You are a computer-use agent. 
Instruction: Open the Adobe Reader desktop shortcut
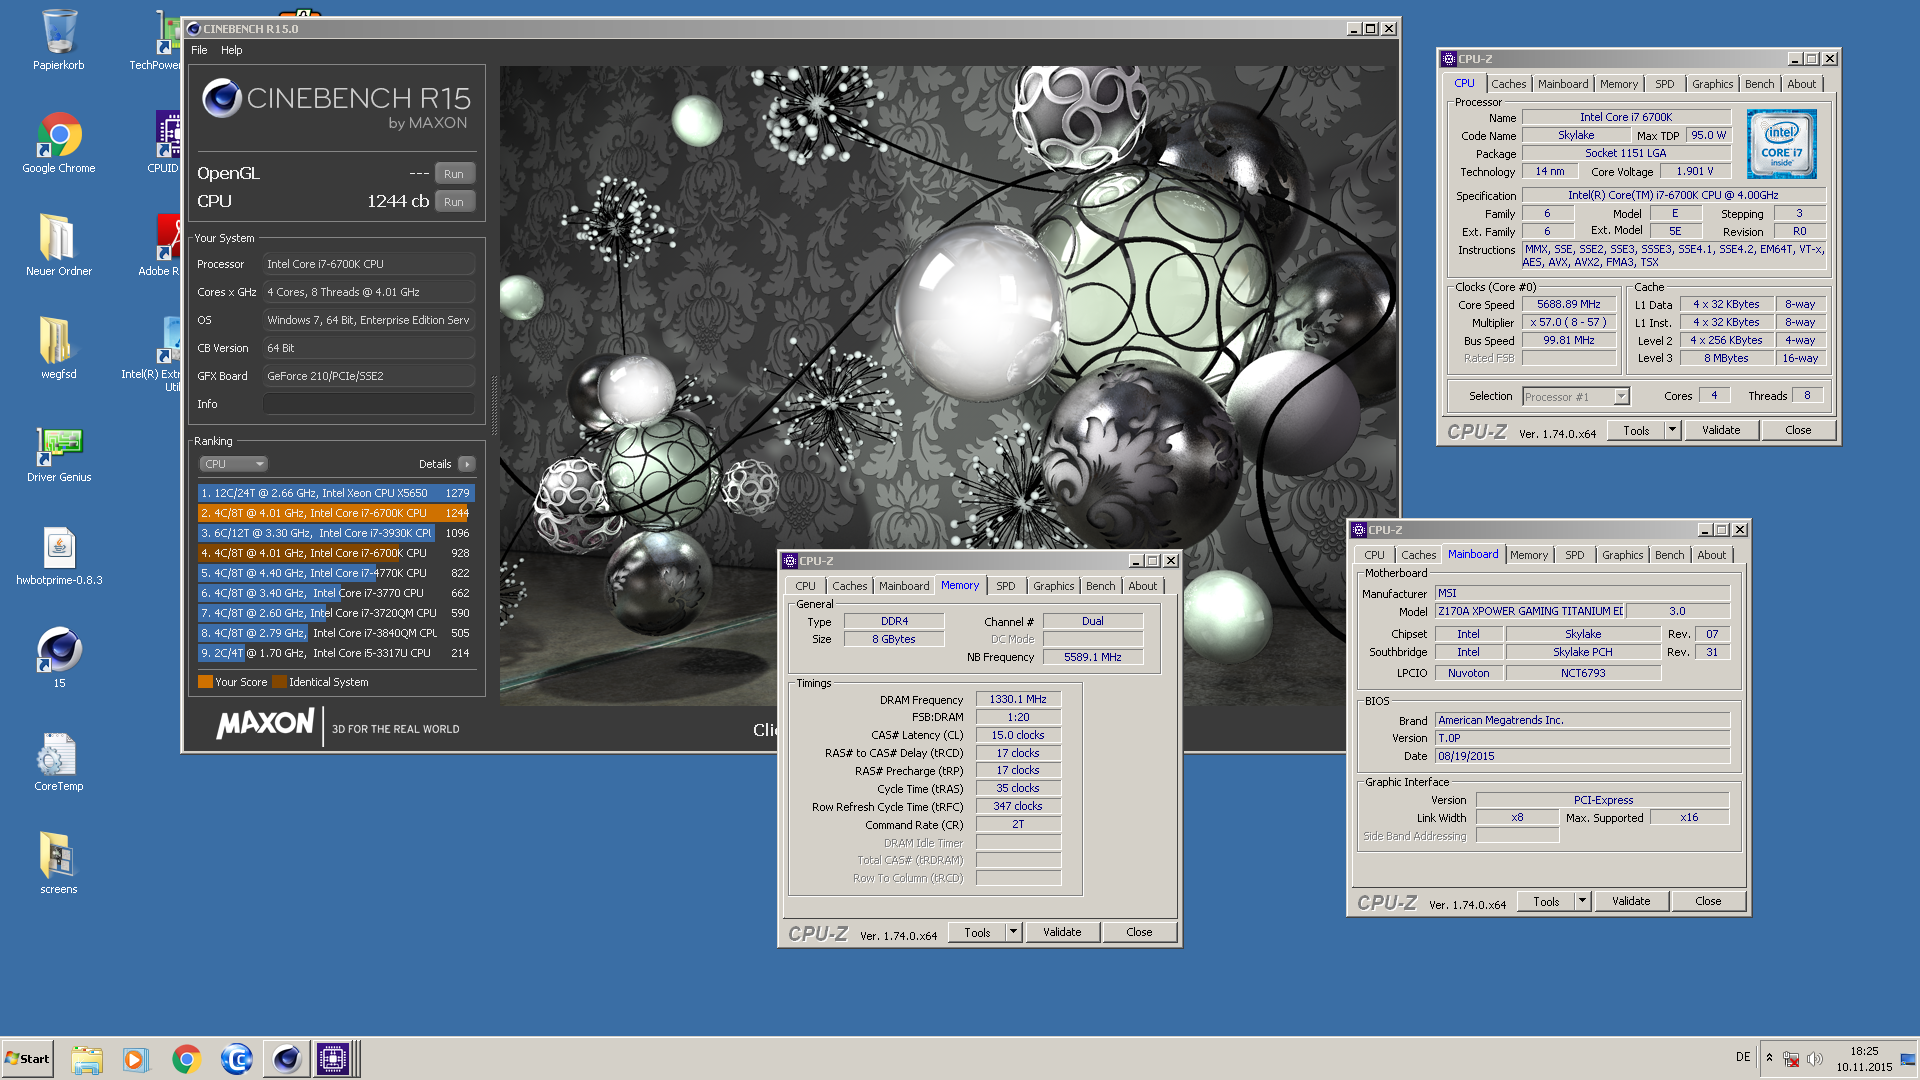[160, 246]
